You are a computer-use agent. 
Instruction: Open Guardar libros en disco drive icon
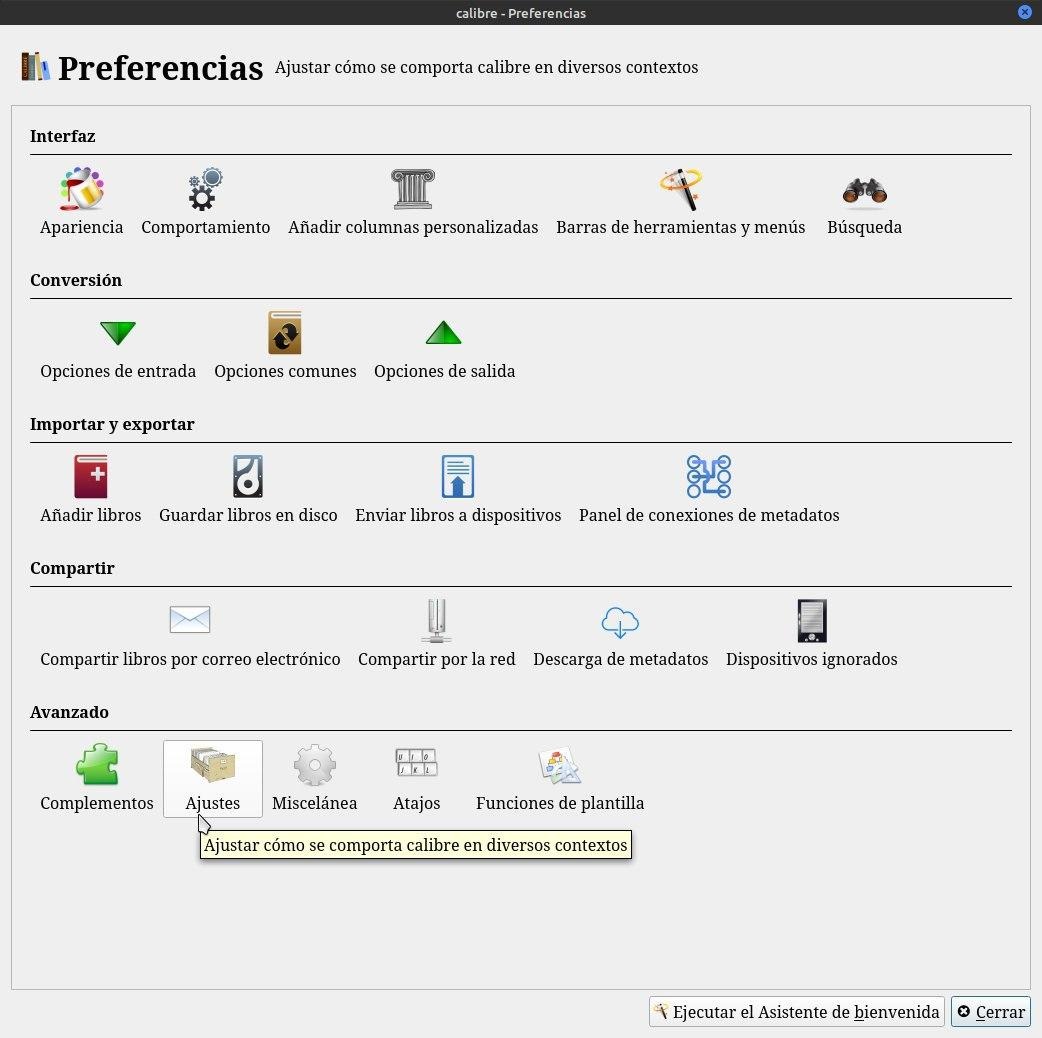click(x=248, y=476)
